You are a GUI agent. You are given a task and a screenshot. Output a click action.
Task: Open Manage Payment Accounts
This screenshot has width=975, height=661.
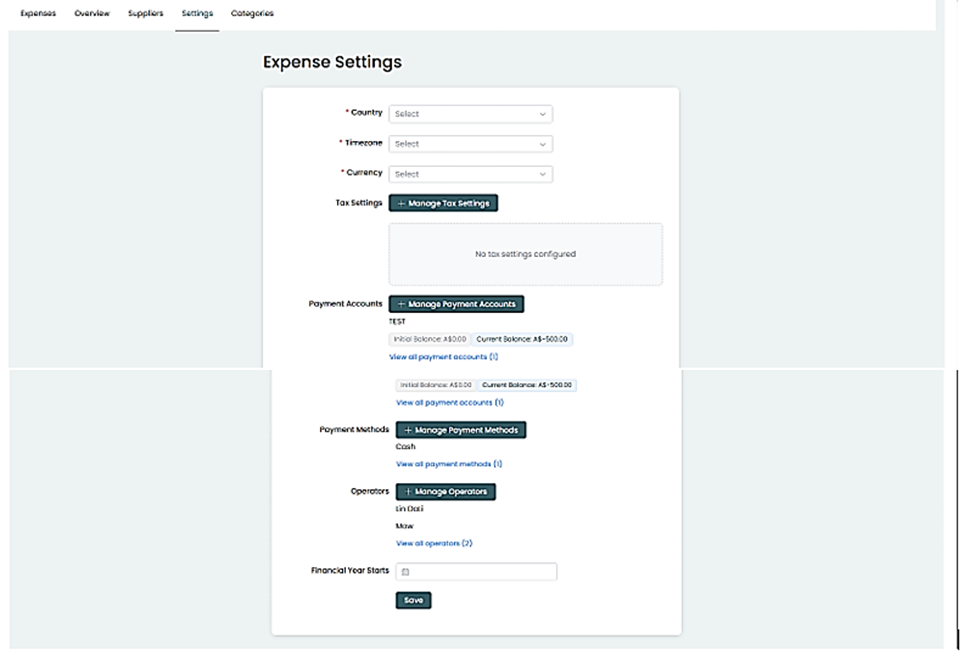coord(456,304)
